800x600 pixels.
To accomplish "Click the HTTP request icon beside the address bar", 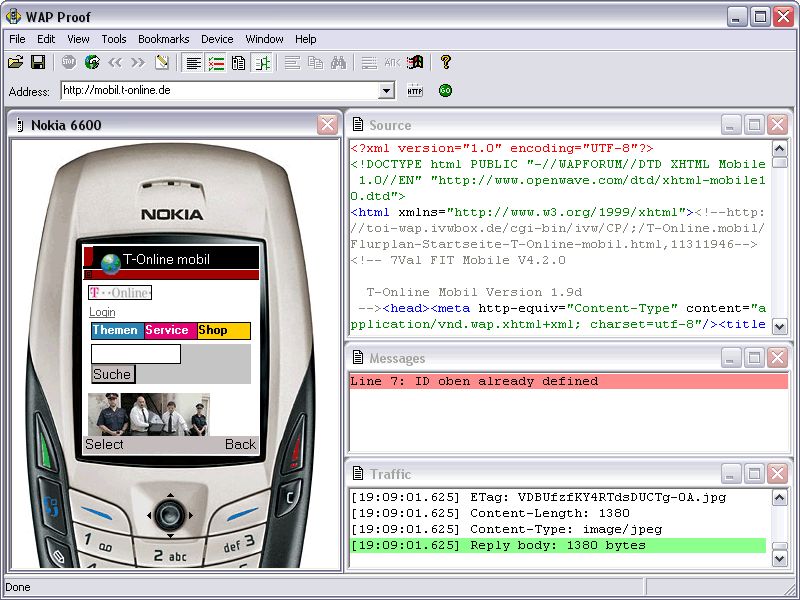I will pyautogui.click(x=415, y=91).
